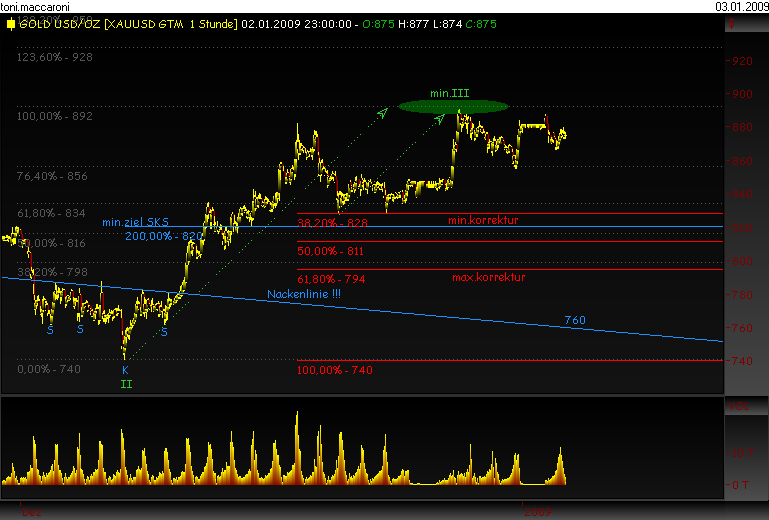The height and width of the screenshot is (520, 769).
Task: Click the red '61,80% - 794' retracement label
Action: (331, 279)
